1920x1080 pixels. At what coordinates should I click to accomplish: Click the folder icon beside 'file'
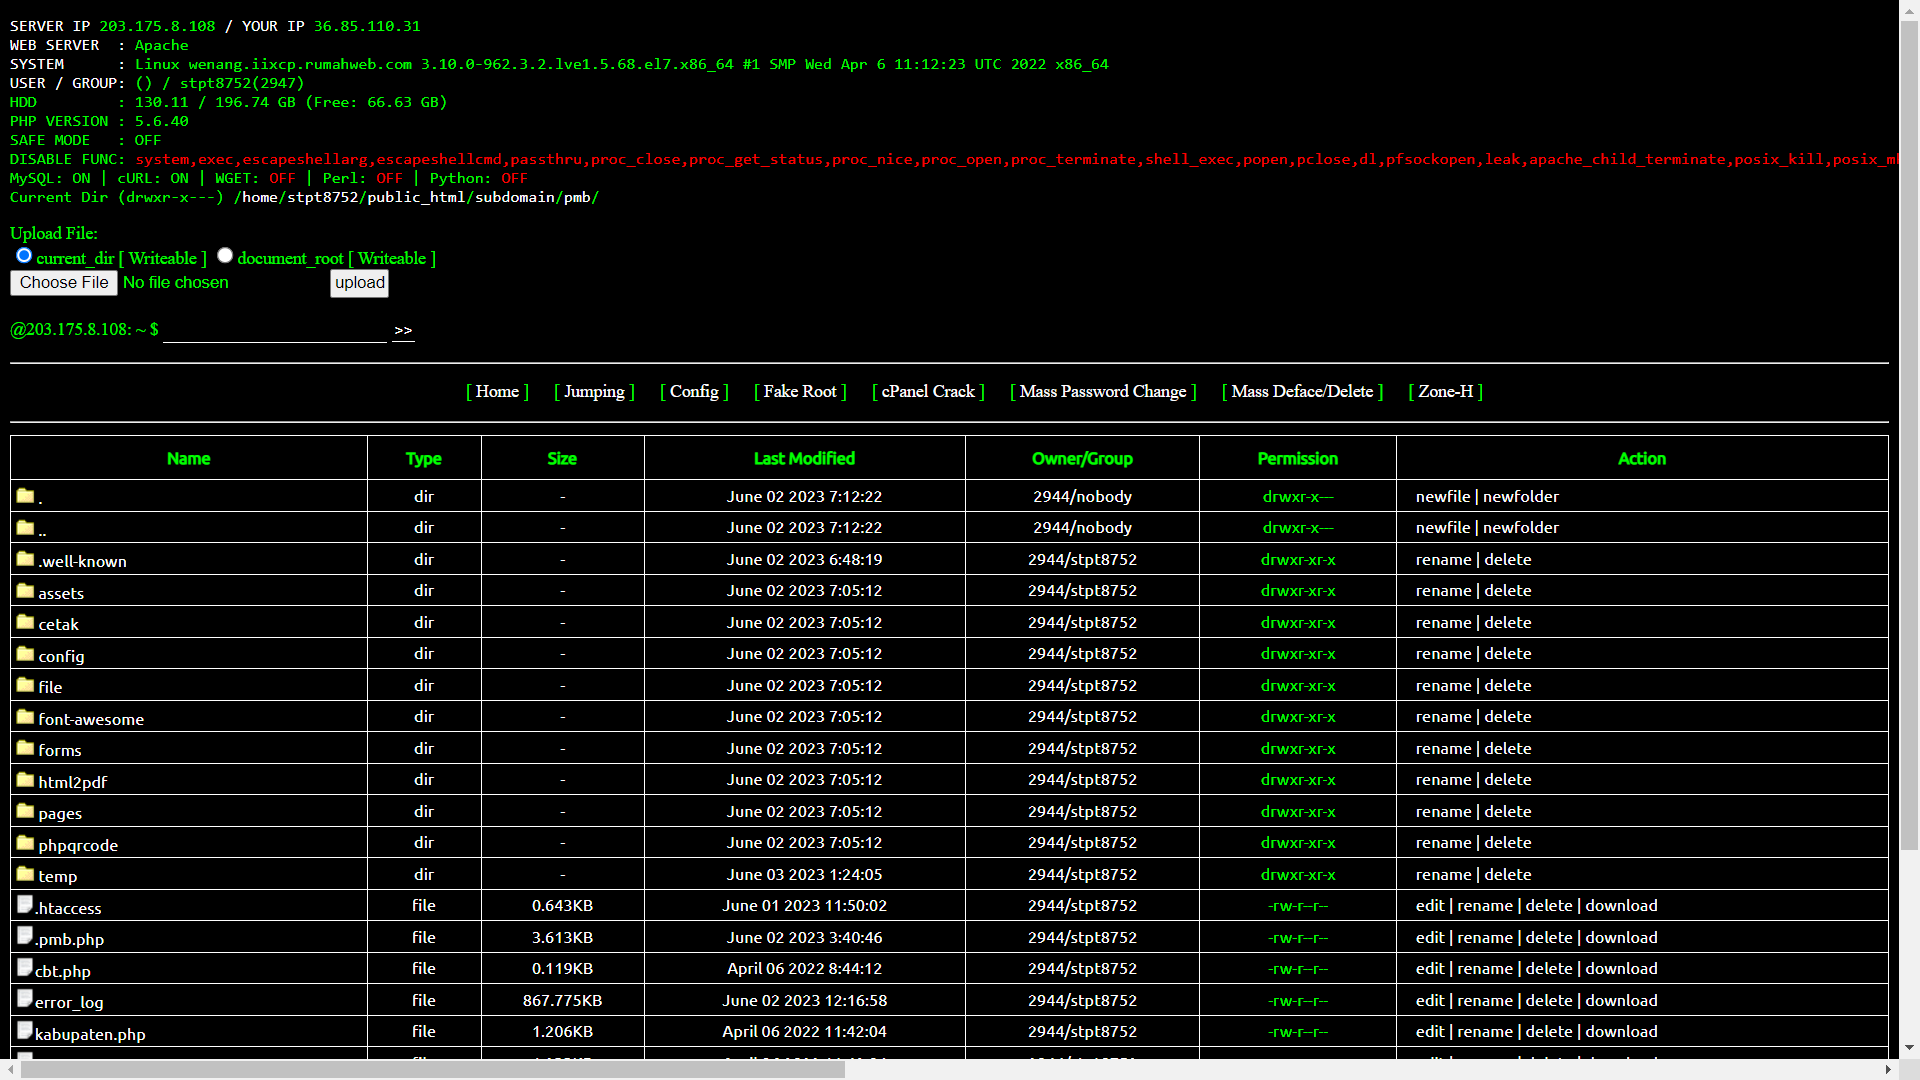tap(26, 685)
